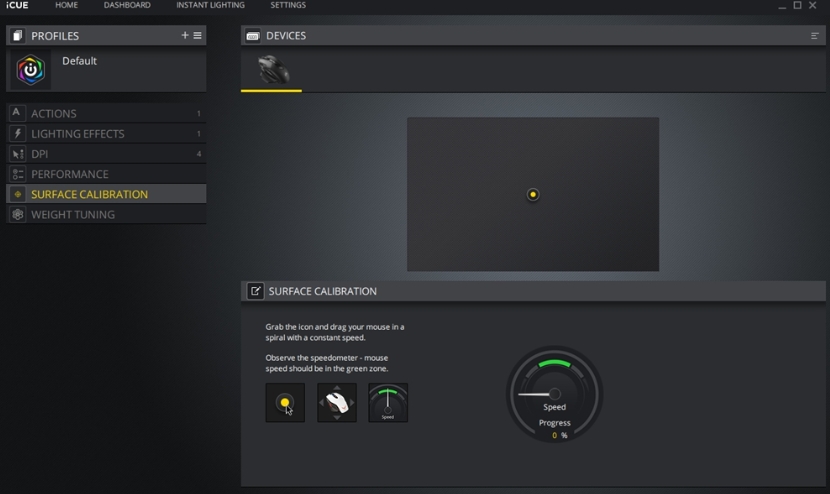Image resolution: width=830 pixels, height=494 pixels.
Task: Click the Weight Tuning gear icon
Action: (17, 214)
